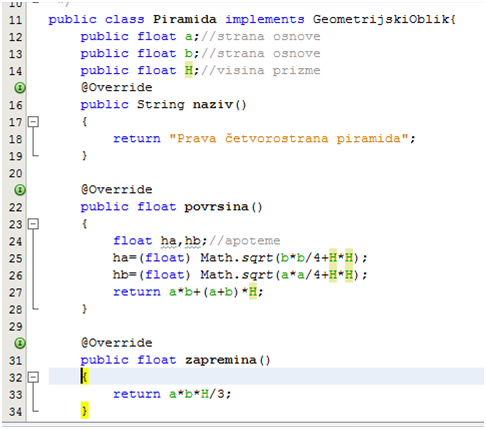The width and height of the screenshot is (486, 429).
Task: Click the override icon beside the zapremina method
Action: pos(20,343)
